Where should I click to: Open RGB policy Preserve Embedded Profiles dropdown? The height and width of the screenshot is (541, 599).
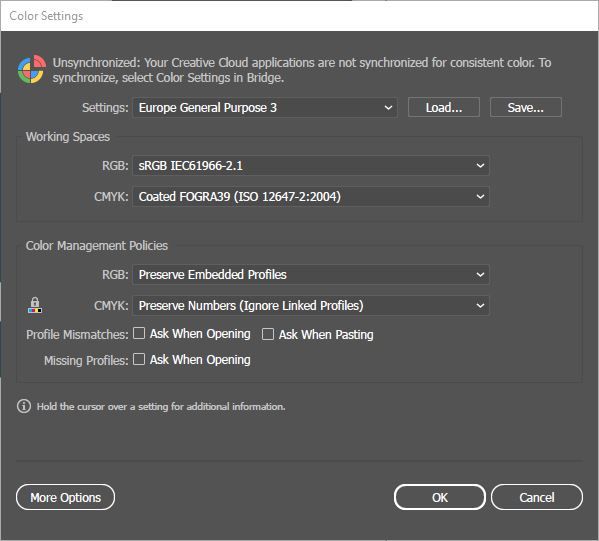tap(311, 274)
